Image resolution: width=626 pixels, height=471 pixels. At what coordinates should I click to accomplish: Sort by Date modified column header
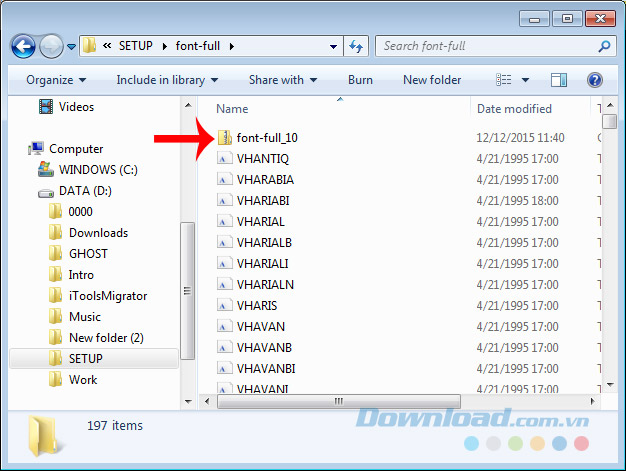click(x=514, y=109)
